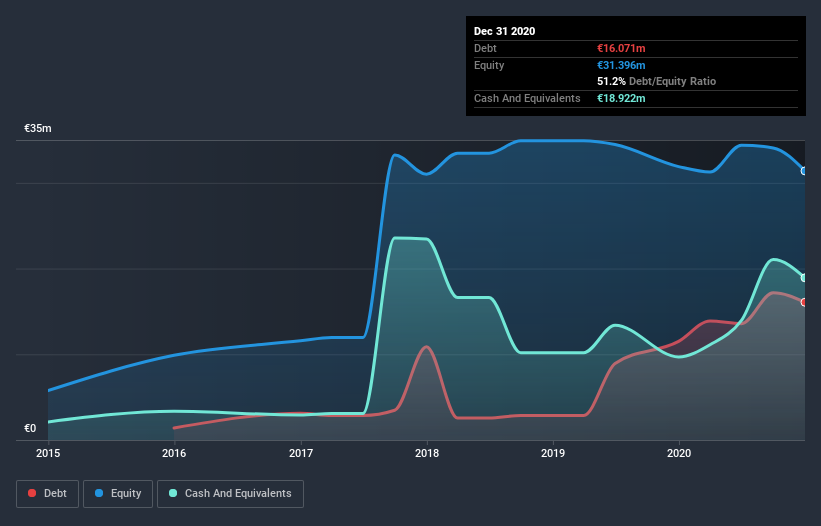Click the Equity label in the tooltip
Screen dimensions: 821x526
point(489,65)
